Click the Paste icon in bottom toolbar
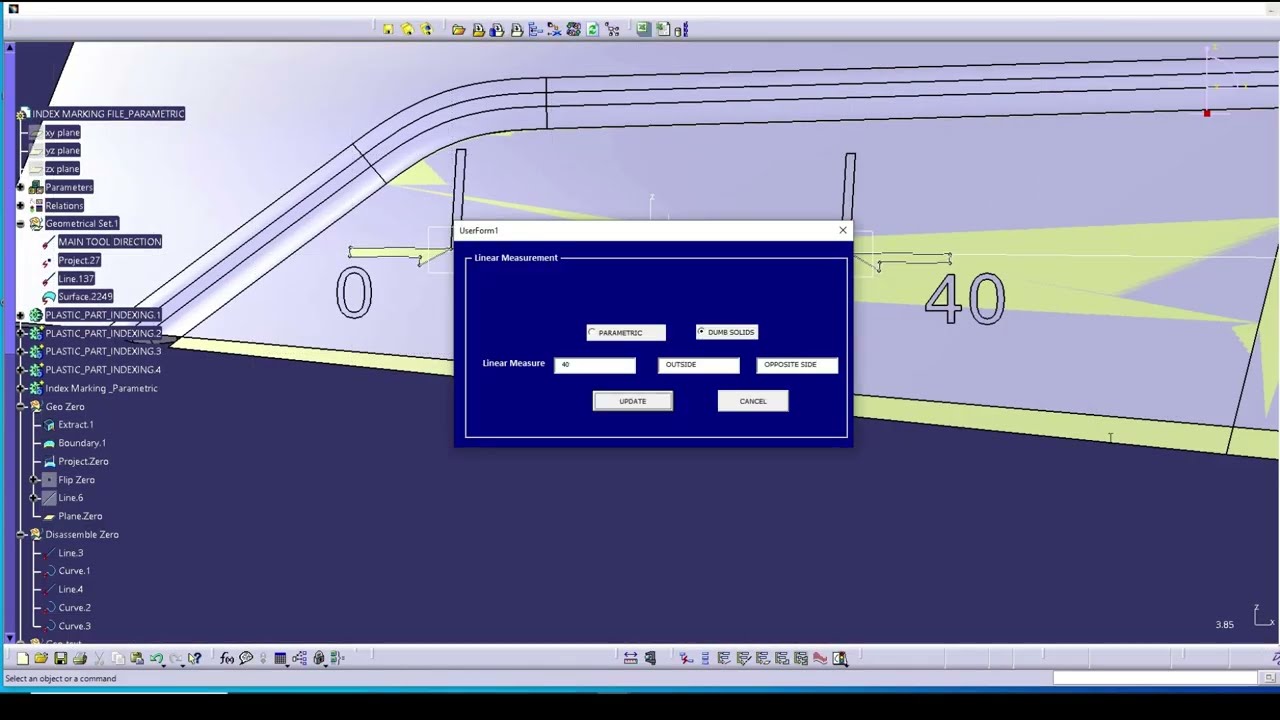The width and height of the screenshot is (1280, 720). pyautogui.click(x=137, y=658)
